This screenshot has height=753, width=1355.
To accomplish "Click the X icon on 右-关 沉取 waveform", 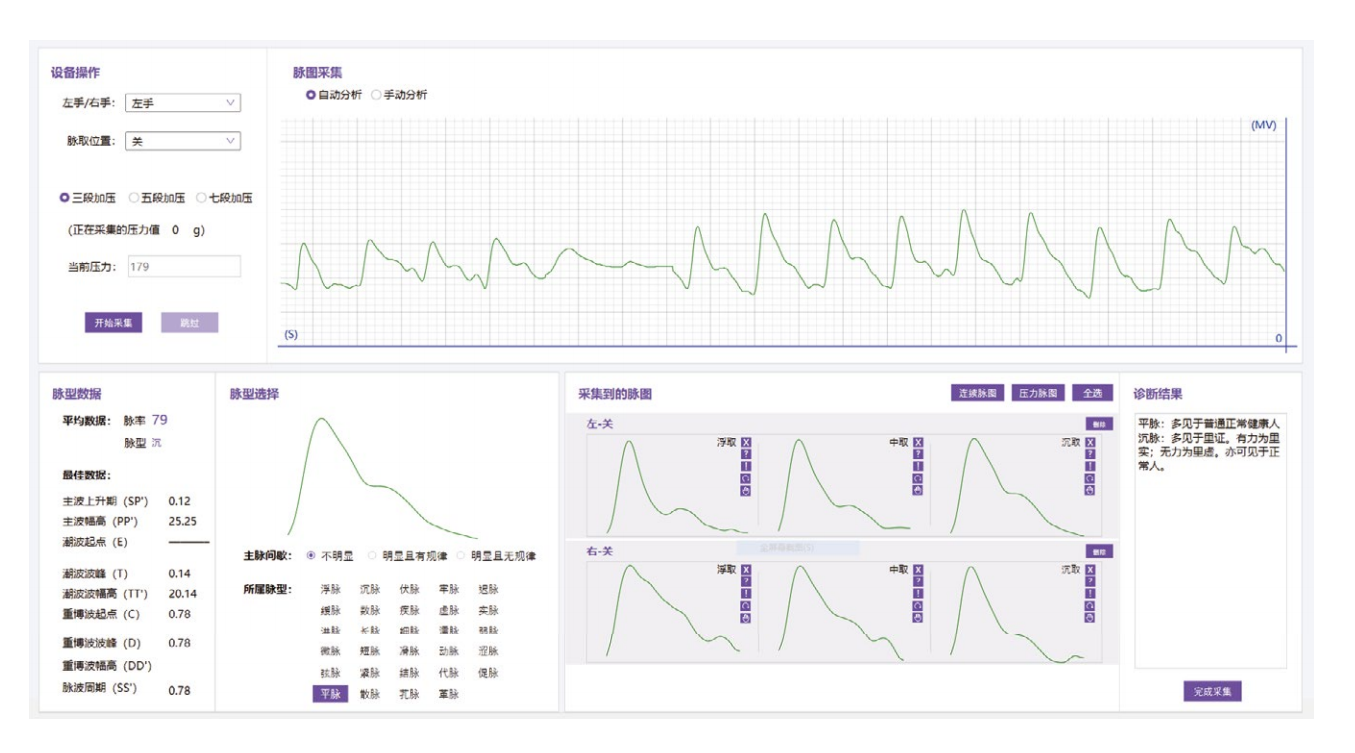I will click(x=1090, y=569).
